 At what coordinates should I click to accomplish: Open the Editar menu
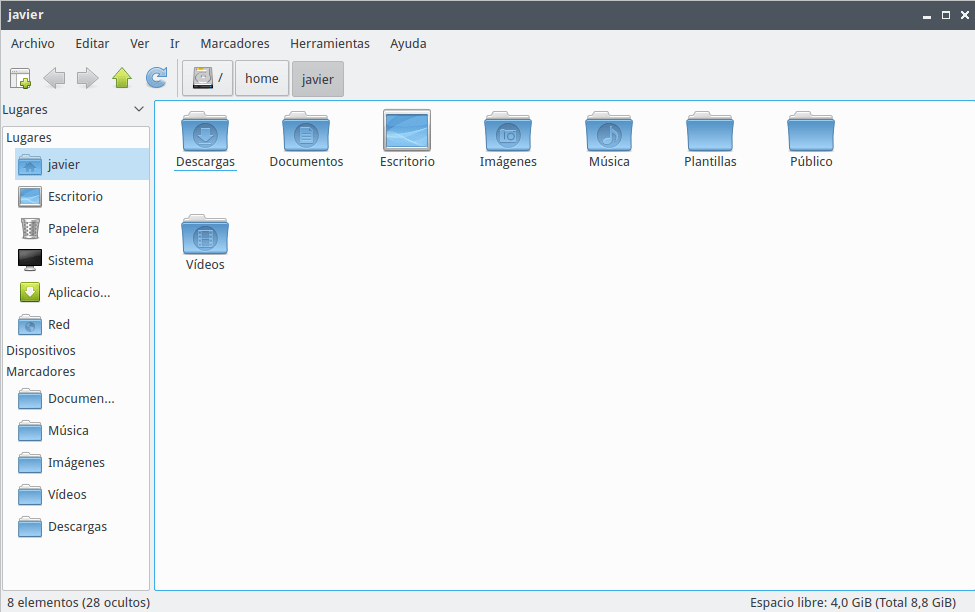(92, 44)
